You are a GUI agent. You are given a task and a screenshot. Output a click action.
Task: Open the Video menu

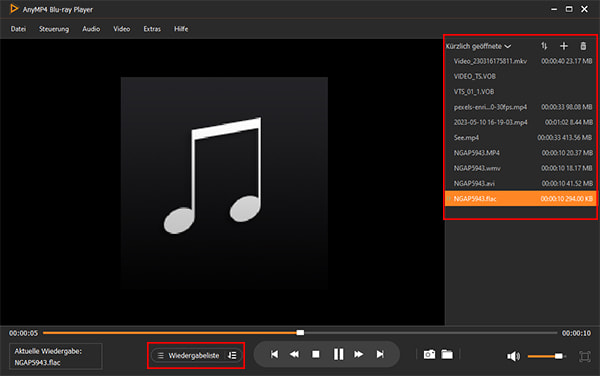pos(122,29)
